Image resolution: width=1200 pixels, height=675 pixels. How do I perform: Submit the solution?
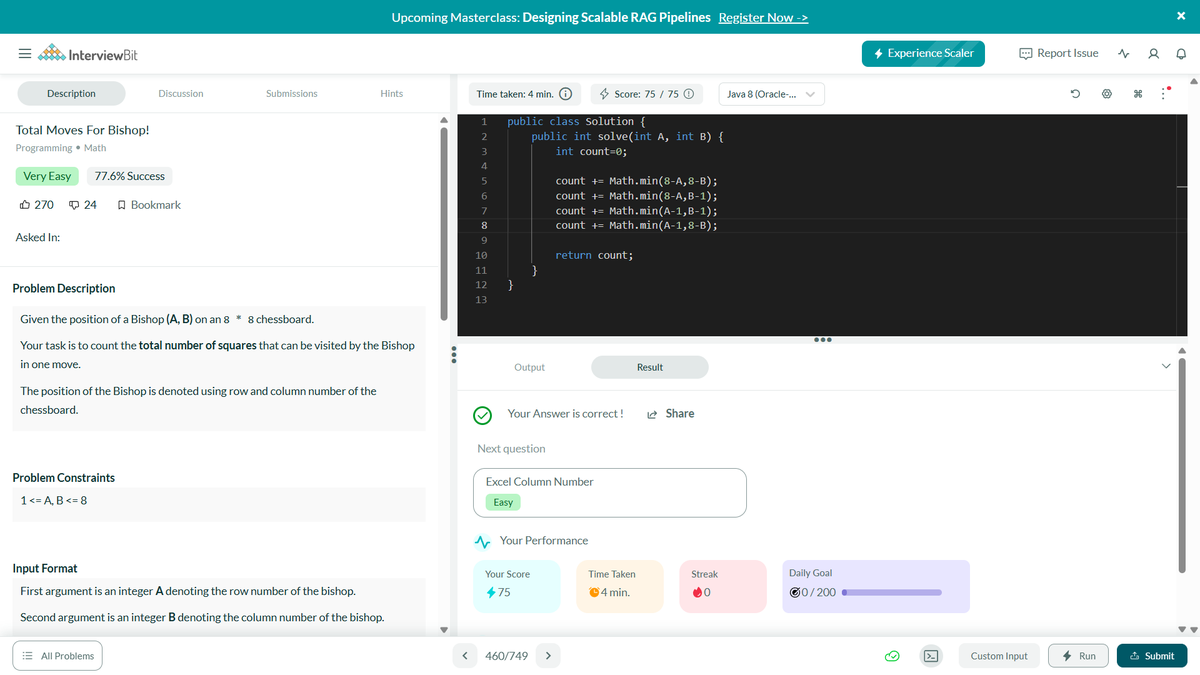(1152, 656)
